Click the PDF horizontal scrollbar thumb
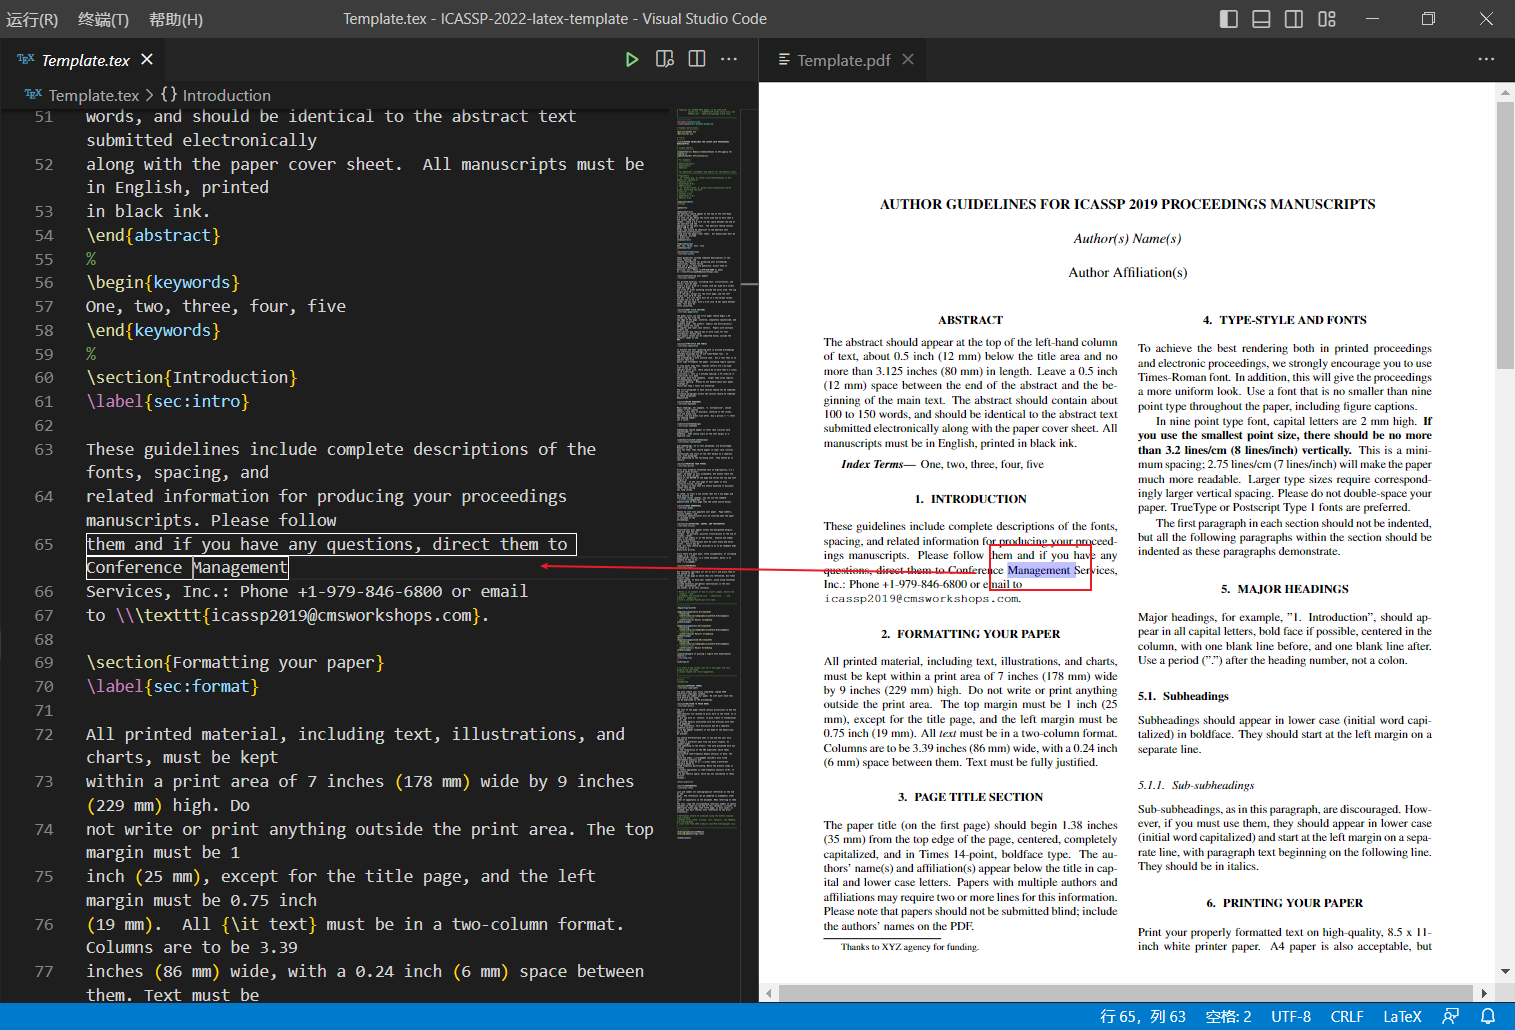Viewport: 1515px width, 1030px height. [x=1126, y=993]
